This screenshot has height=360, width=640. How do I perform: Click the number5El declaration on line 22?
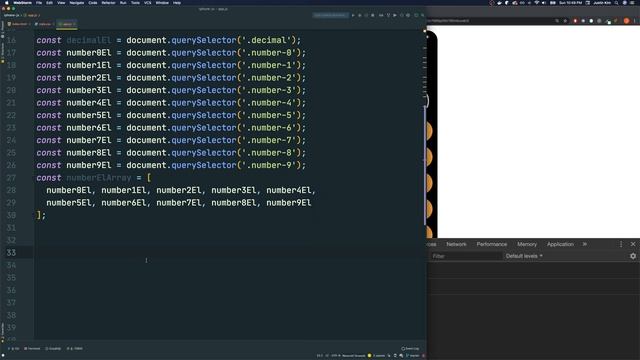[x=89, y=116]
